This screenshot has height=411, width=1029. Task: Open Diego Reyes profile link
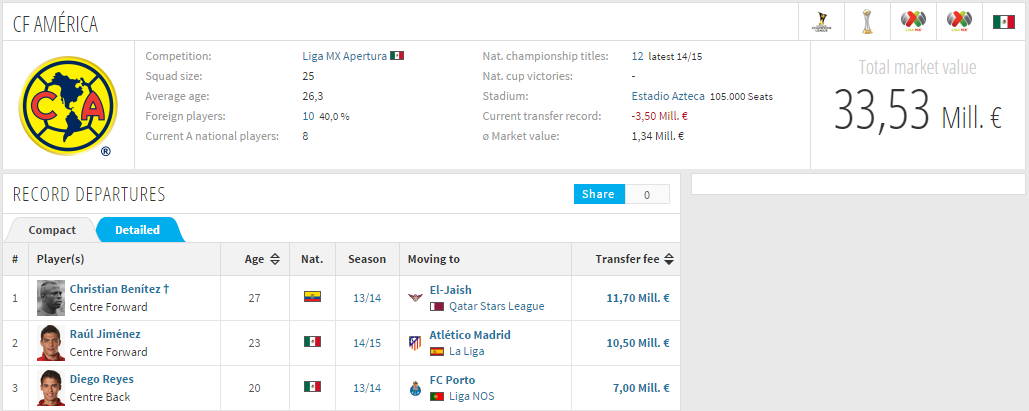point(102,379)
